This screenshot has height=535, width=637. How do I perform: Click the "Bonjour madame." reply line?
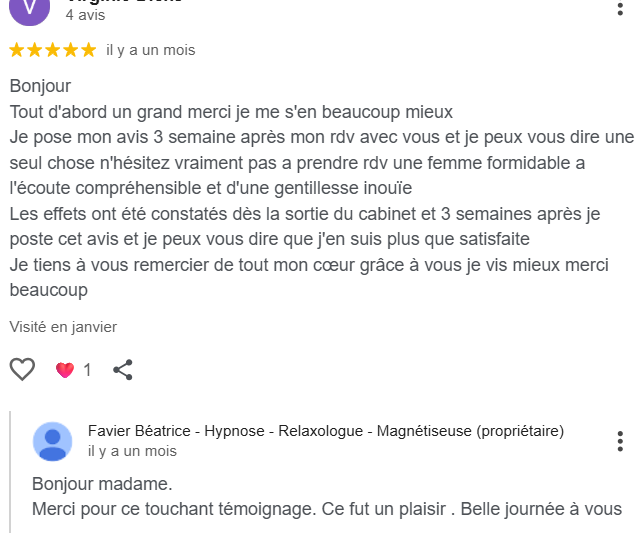point(102,484)
